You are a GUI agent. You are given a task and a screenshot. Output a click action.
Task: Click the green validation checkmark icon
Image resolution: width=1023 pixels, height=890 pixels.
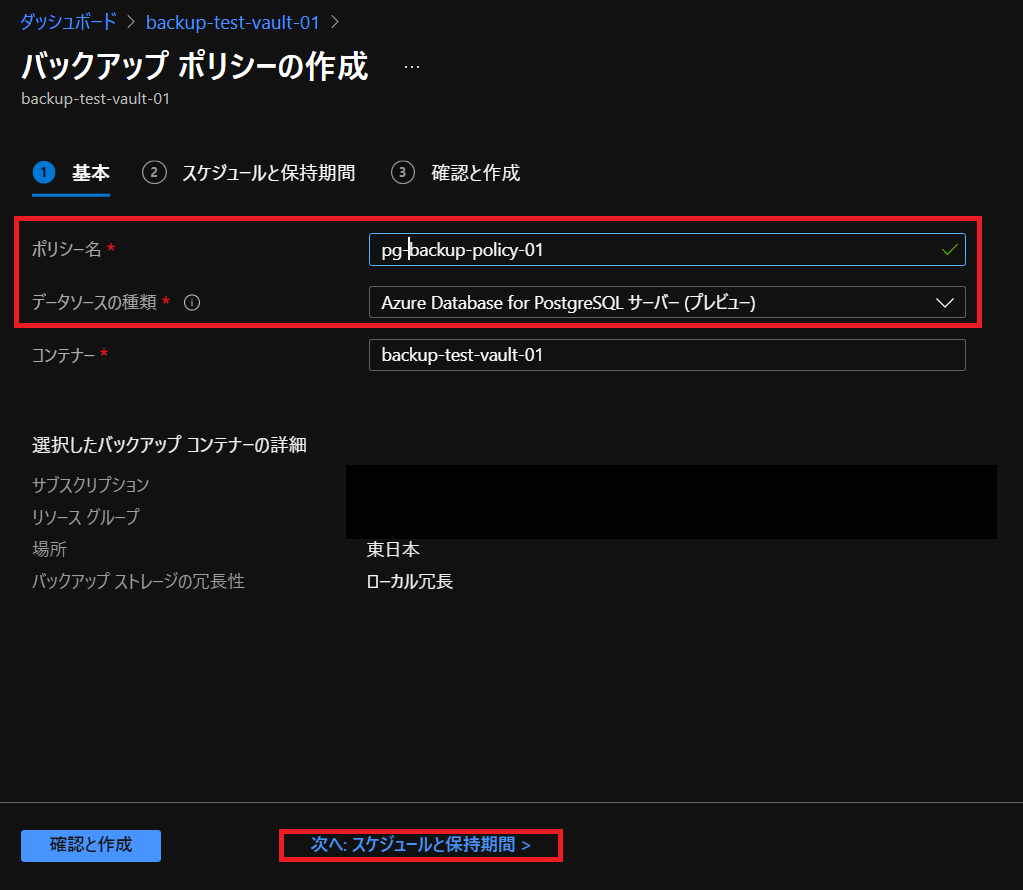(950, 249)
